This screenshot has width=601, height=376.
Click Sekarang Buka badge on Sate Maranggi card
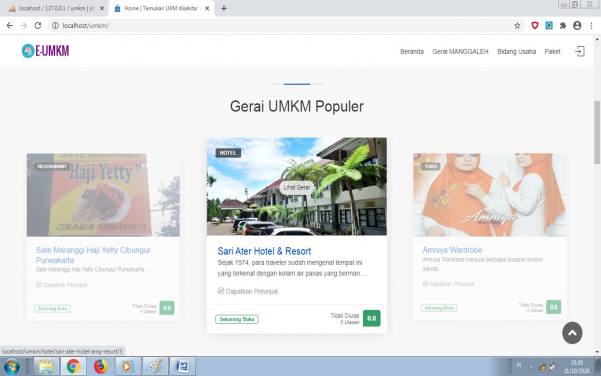point(52,309)
